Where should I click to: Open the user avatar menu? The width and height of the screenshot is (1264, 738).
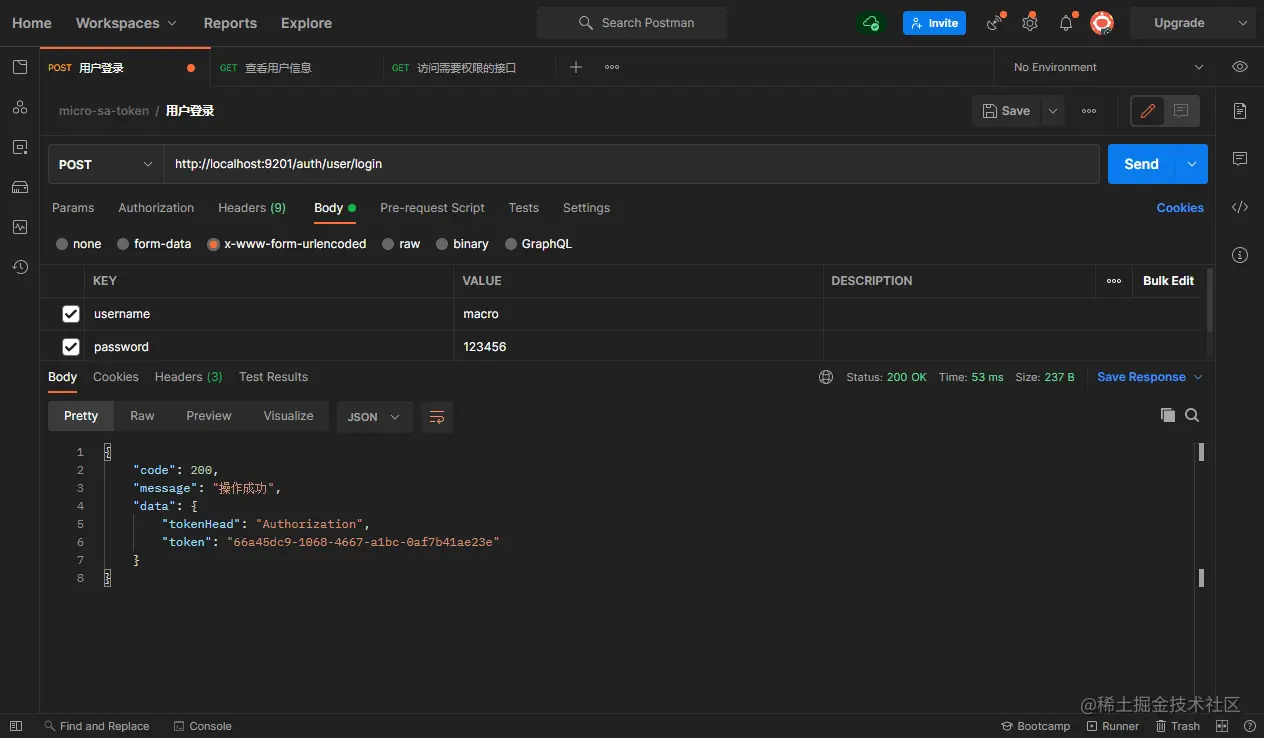tap(1101, 23)
